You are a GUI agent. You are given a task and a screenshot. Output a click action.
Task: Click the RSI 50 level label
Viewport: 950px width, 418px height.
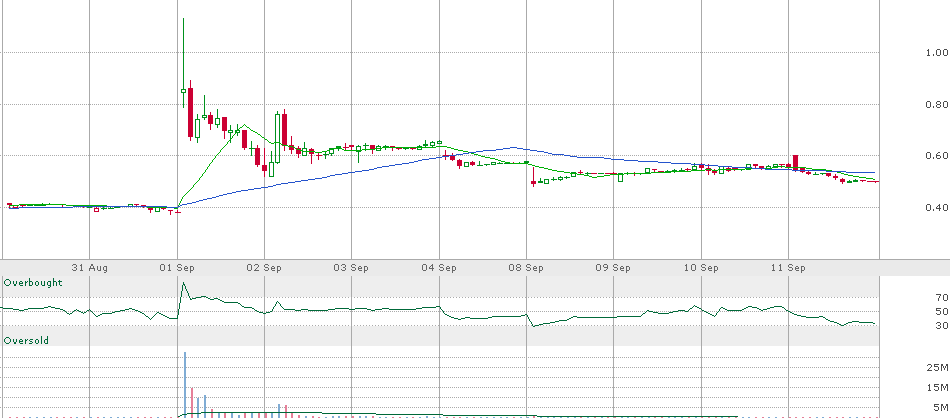point(942,312)
